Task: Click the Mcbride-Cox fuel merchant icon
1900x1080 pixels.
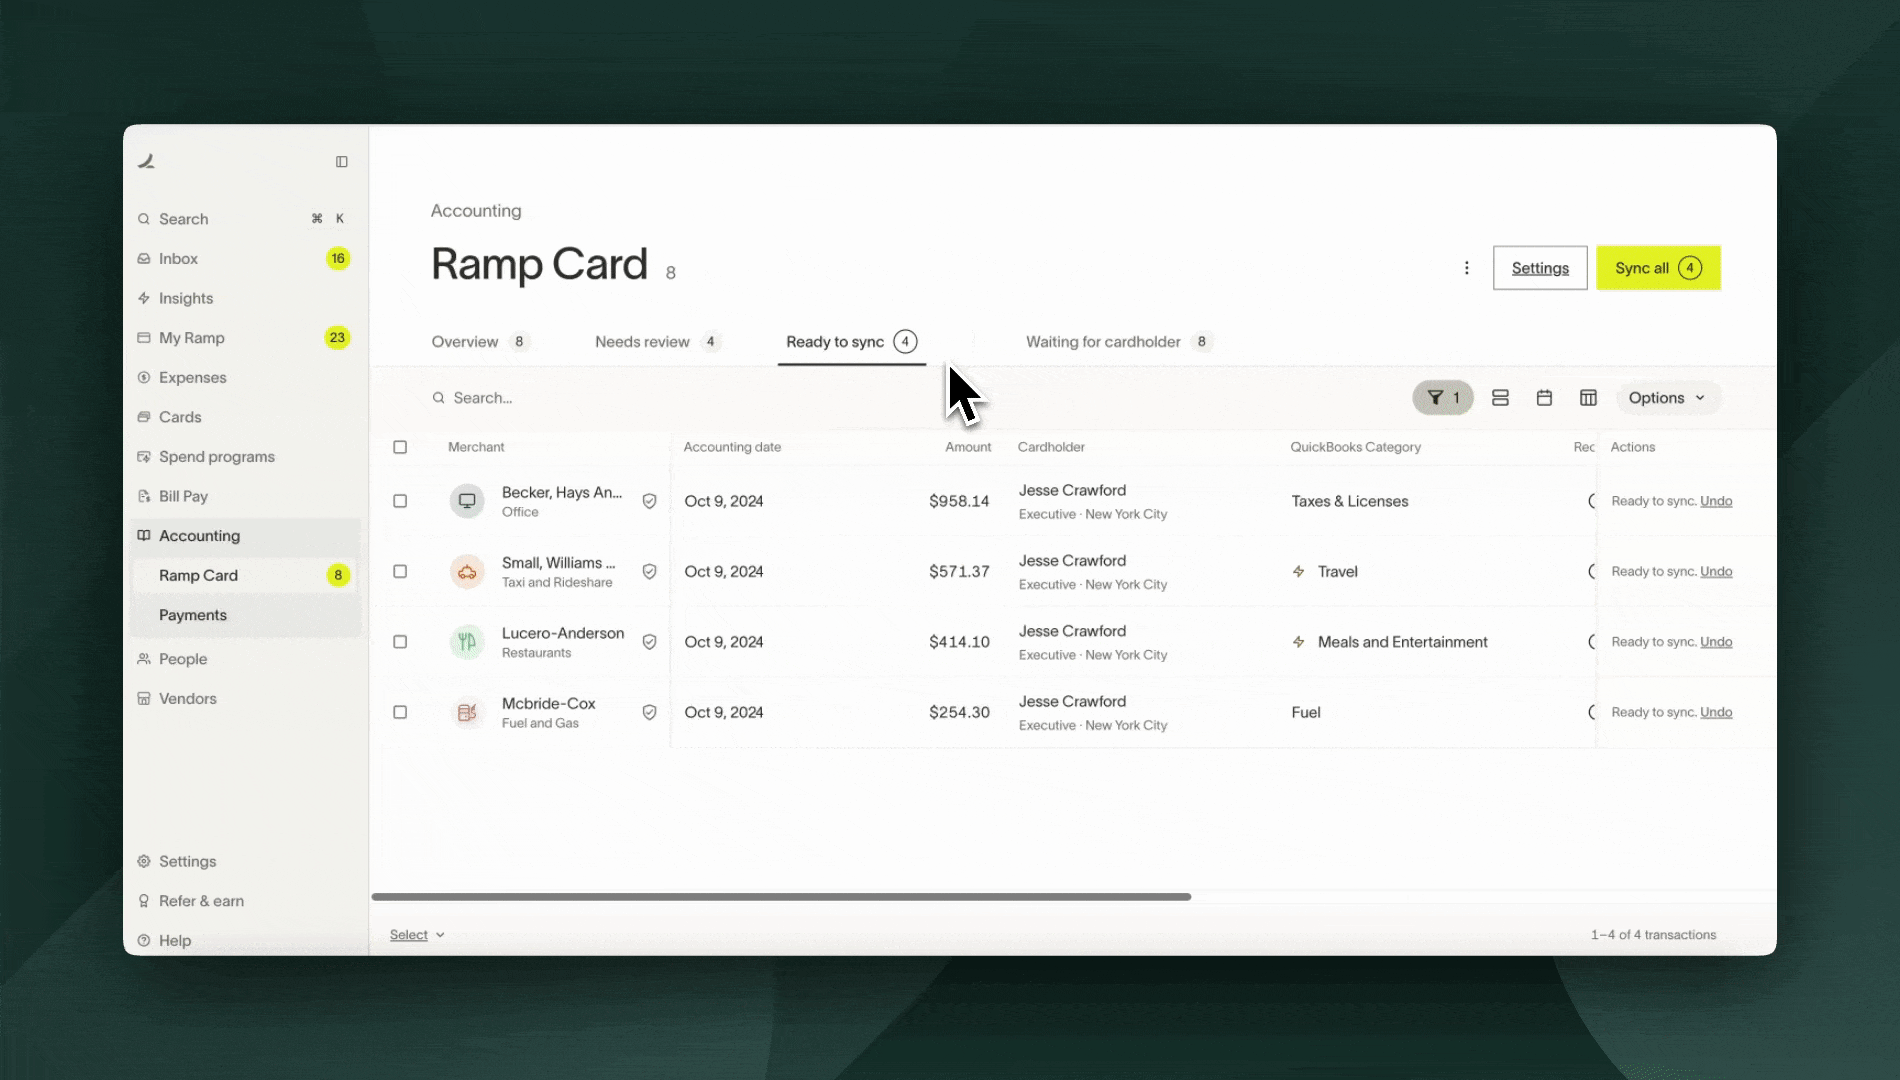Action: [x=467, y=712]
